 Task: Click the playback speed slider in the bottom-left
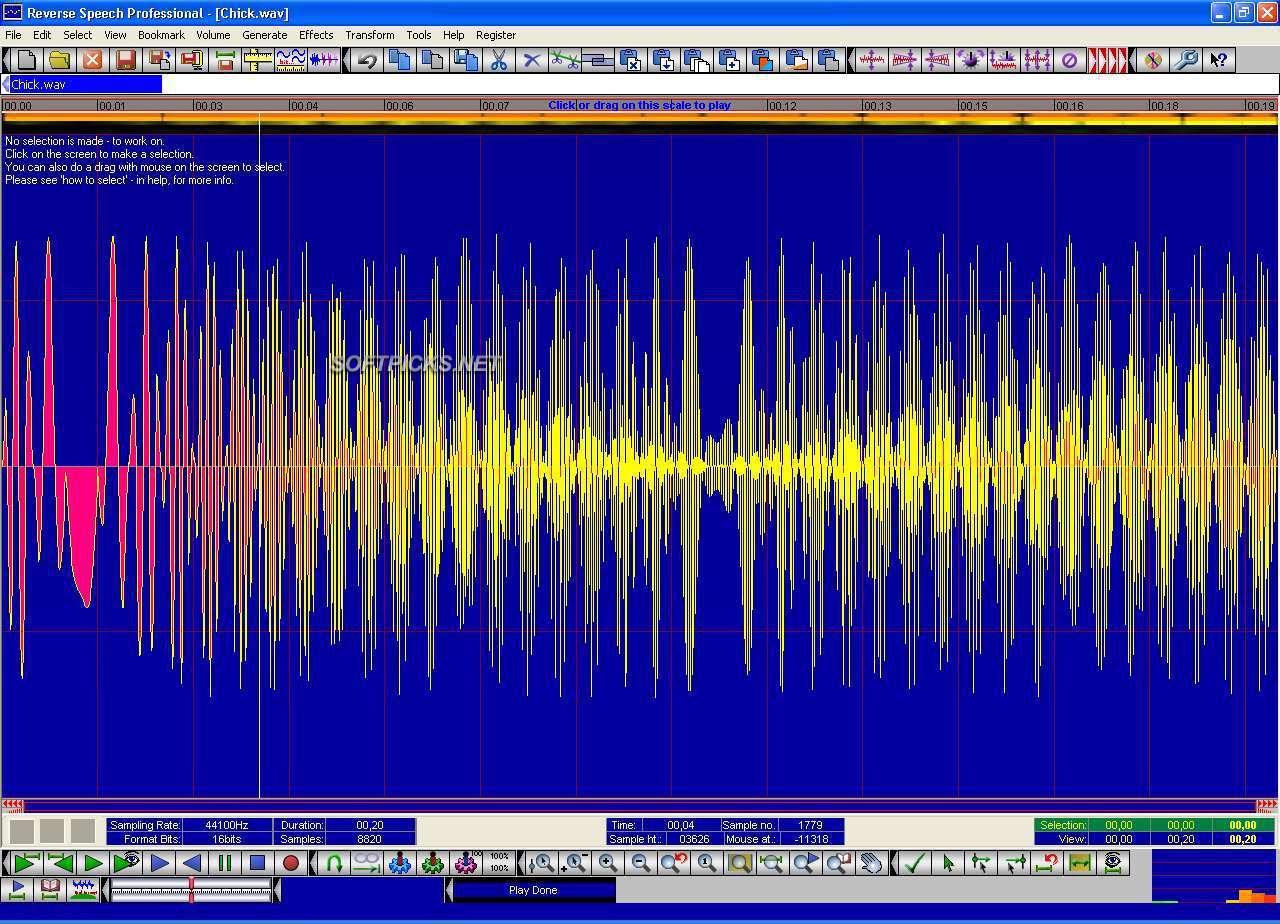coord(191,890)
